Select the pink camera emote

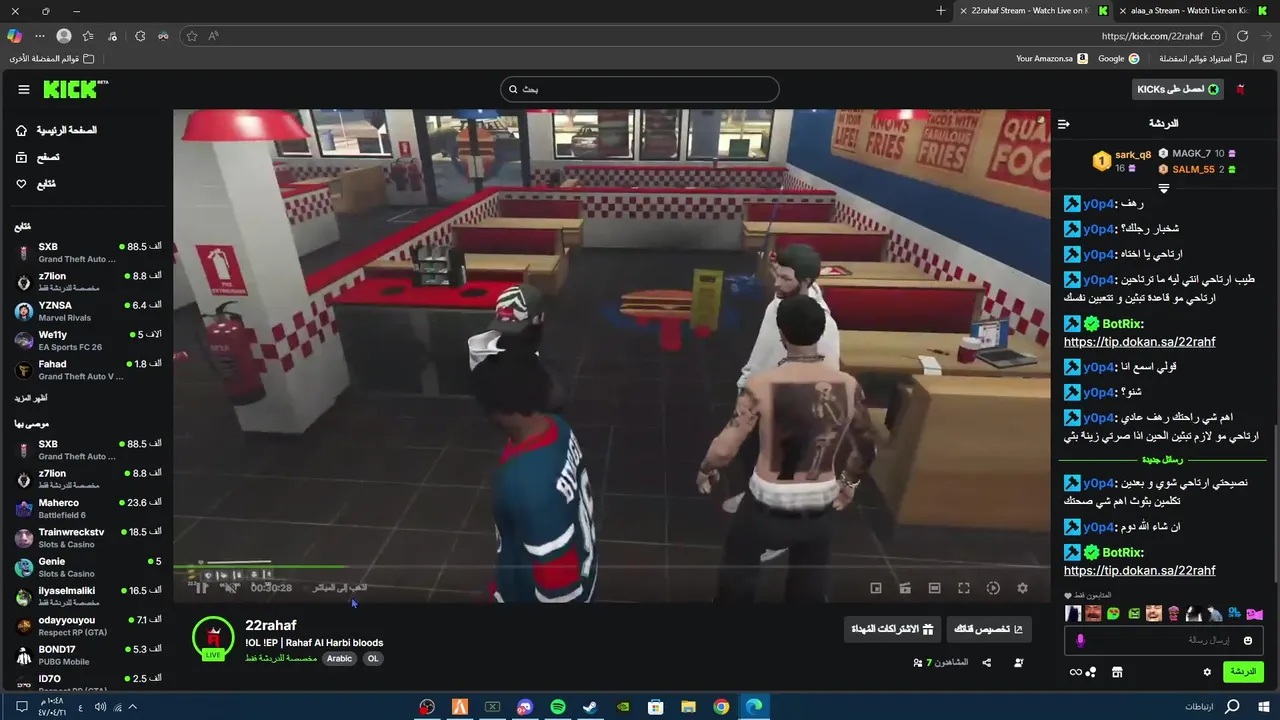tap(1254, 613)
